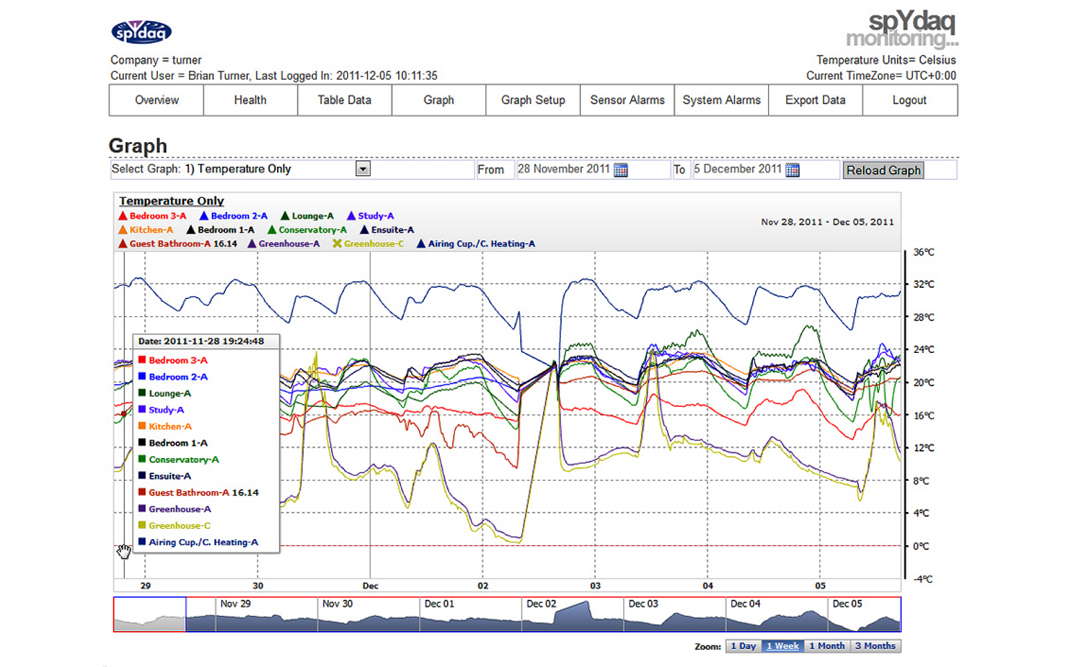1068x667 pixels.
Task: Toggle Conservatory-A series in the top legend
Action: [x=312, y=230]
